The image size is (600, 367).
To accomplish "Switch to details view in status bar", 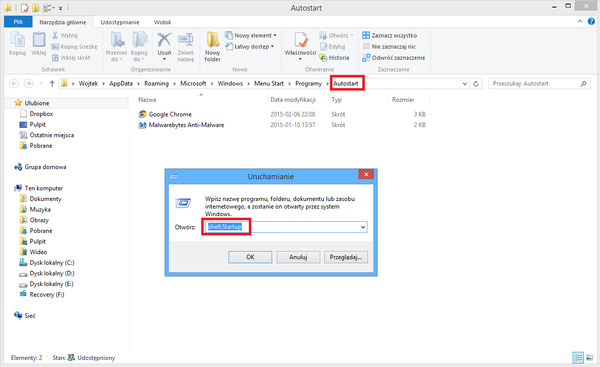I will tap(578, 358).
